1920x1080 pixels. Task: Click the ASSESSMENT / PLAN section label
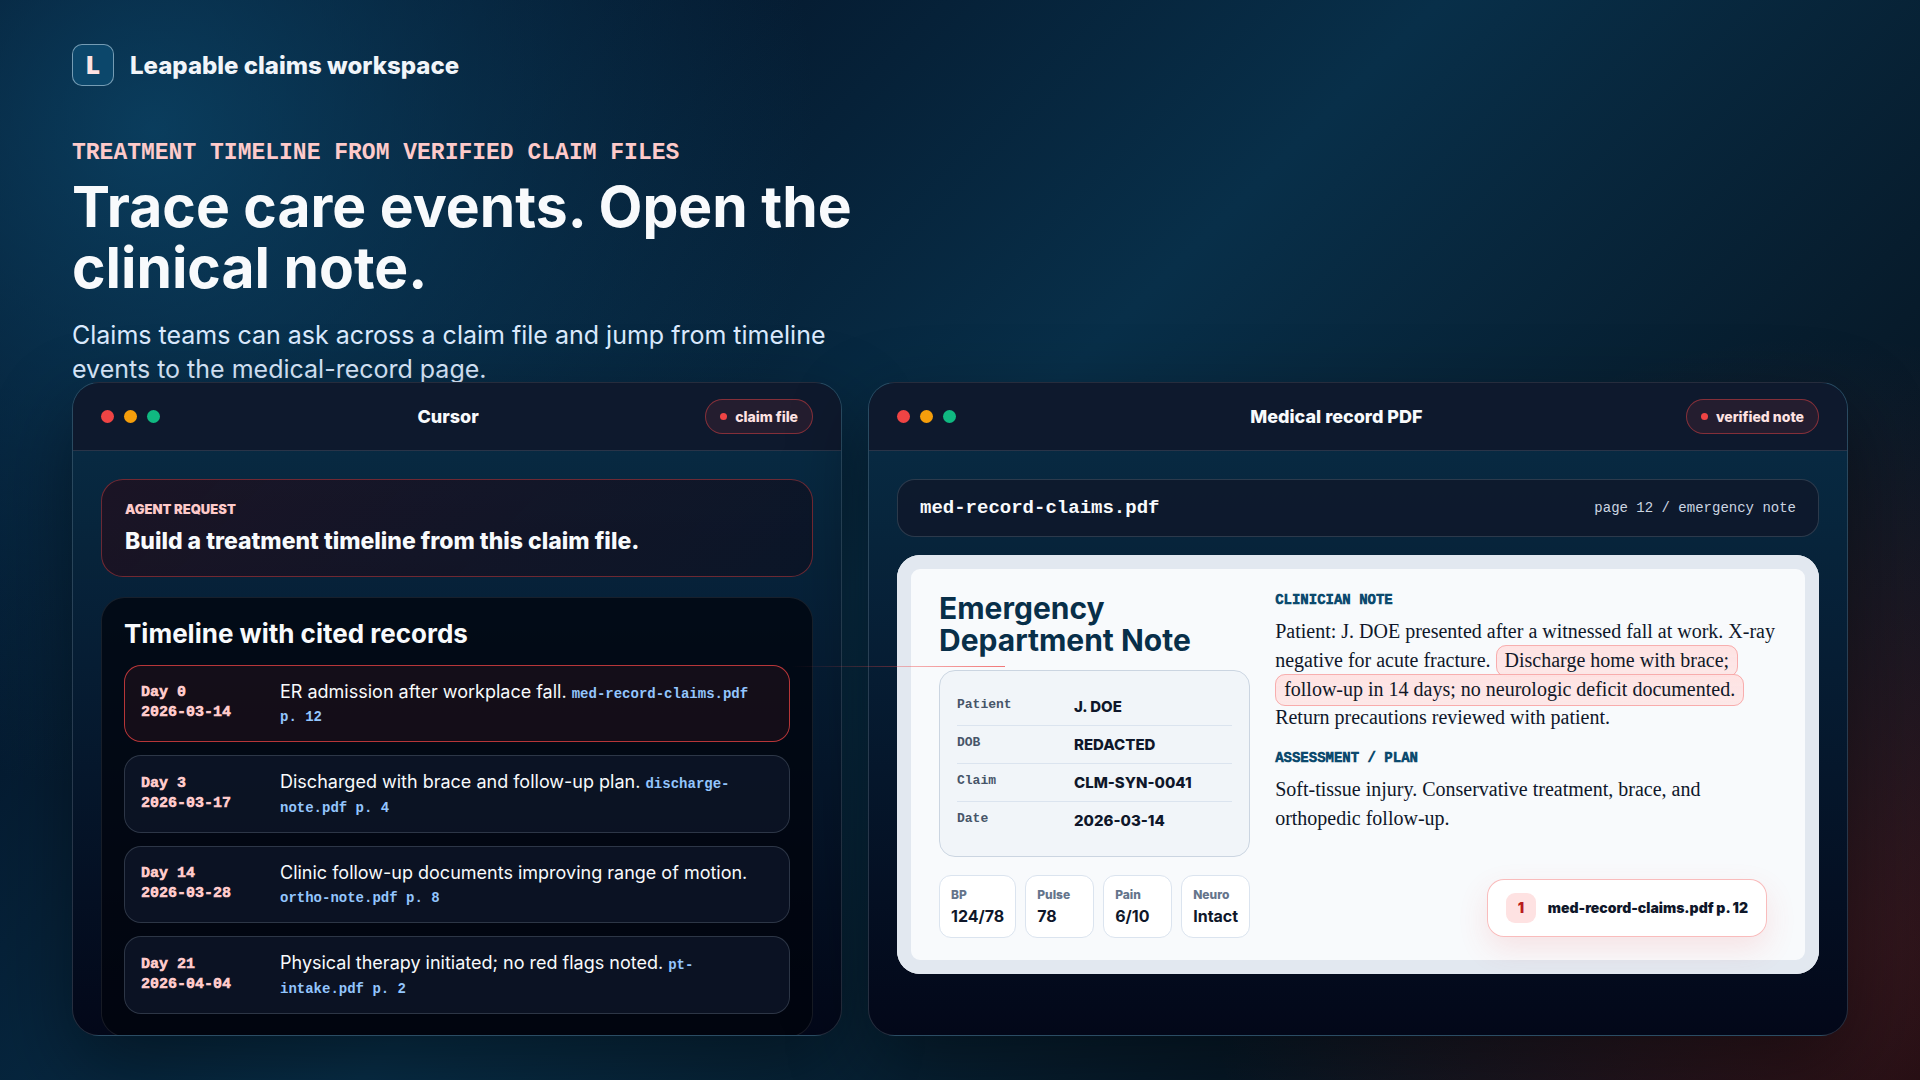[1346, 757]
